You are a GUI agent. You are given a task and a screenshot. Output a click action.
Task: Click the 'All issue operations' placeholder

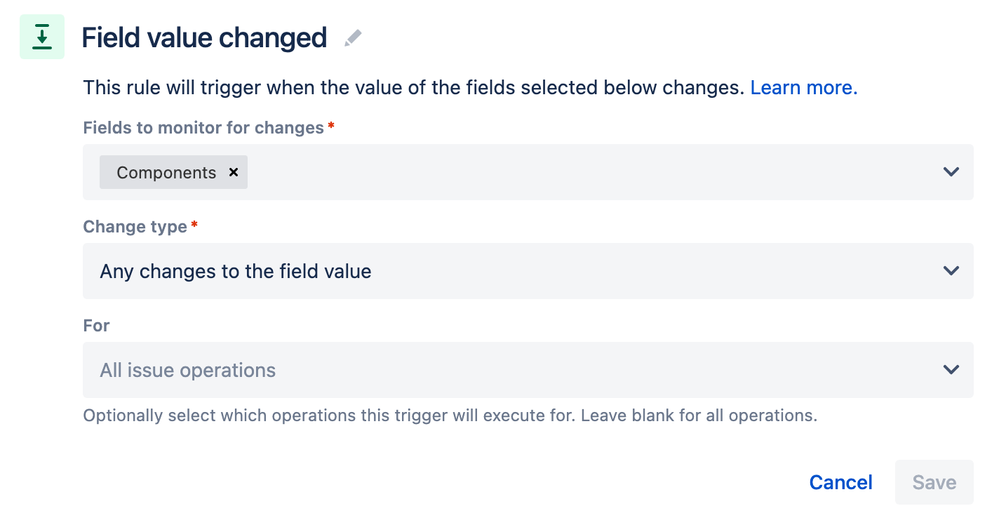pyautogui.click(x=188, y=370)
